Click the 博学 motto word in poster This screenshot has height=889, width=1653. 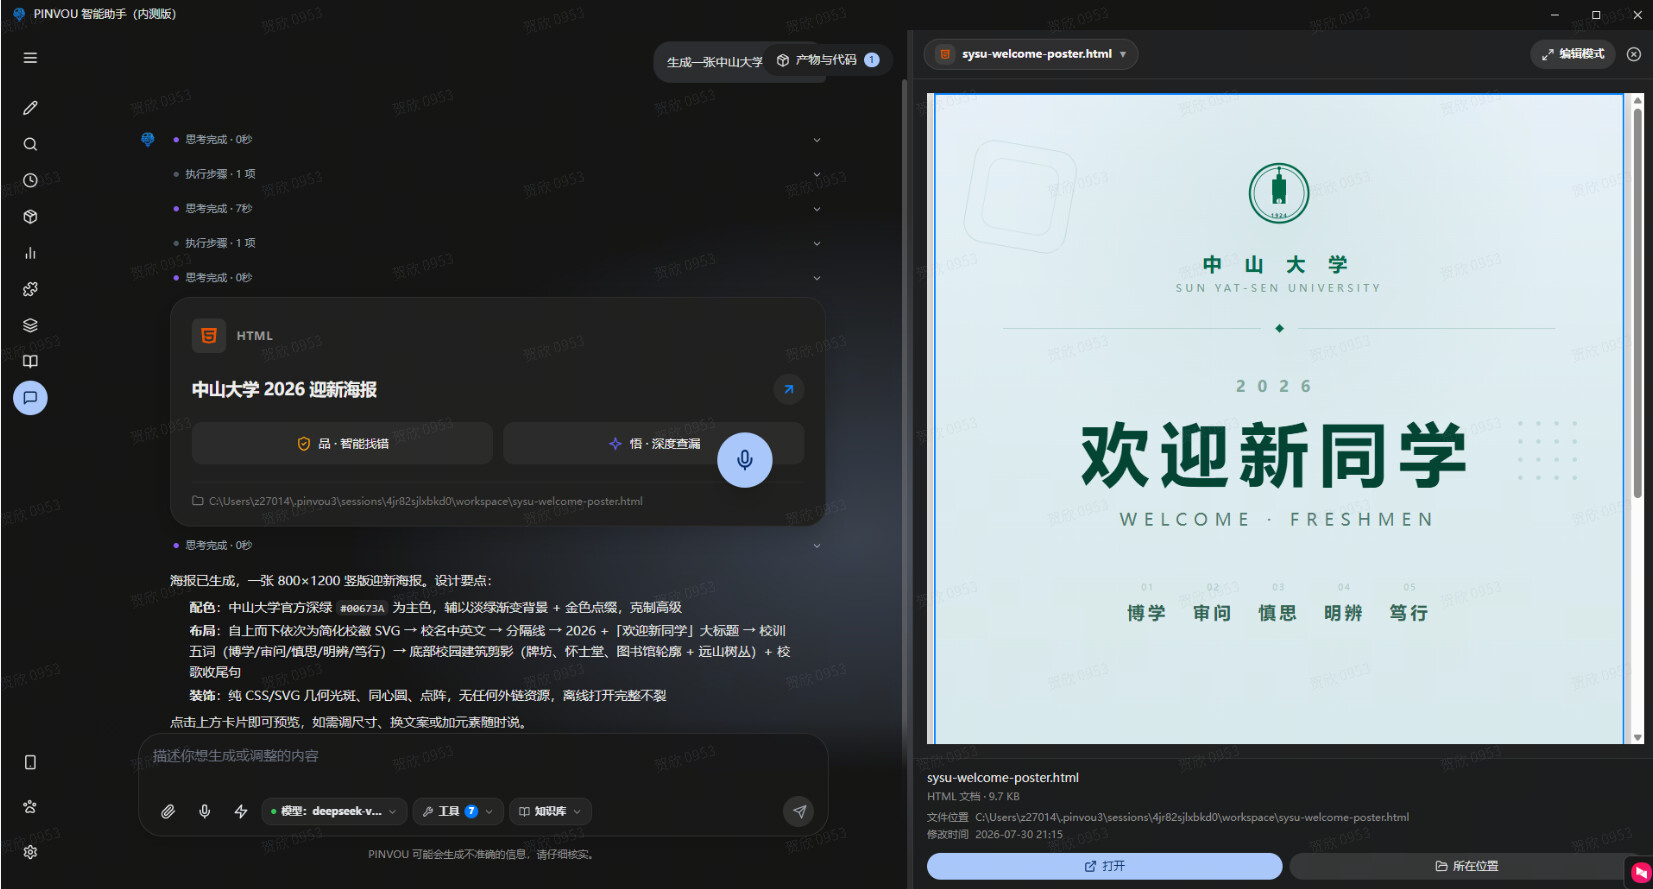coord(1146,613)
